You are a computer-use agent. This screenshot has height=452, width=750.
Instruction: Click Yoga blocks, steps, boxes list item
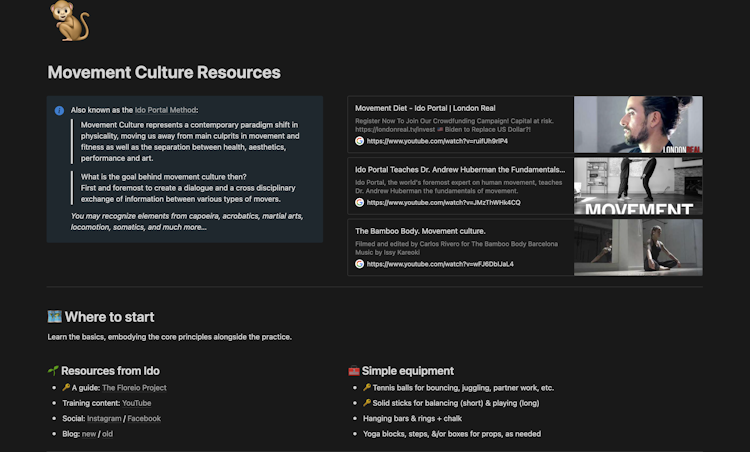[452, 434]
